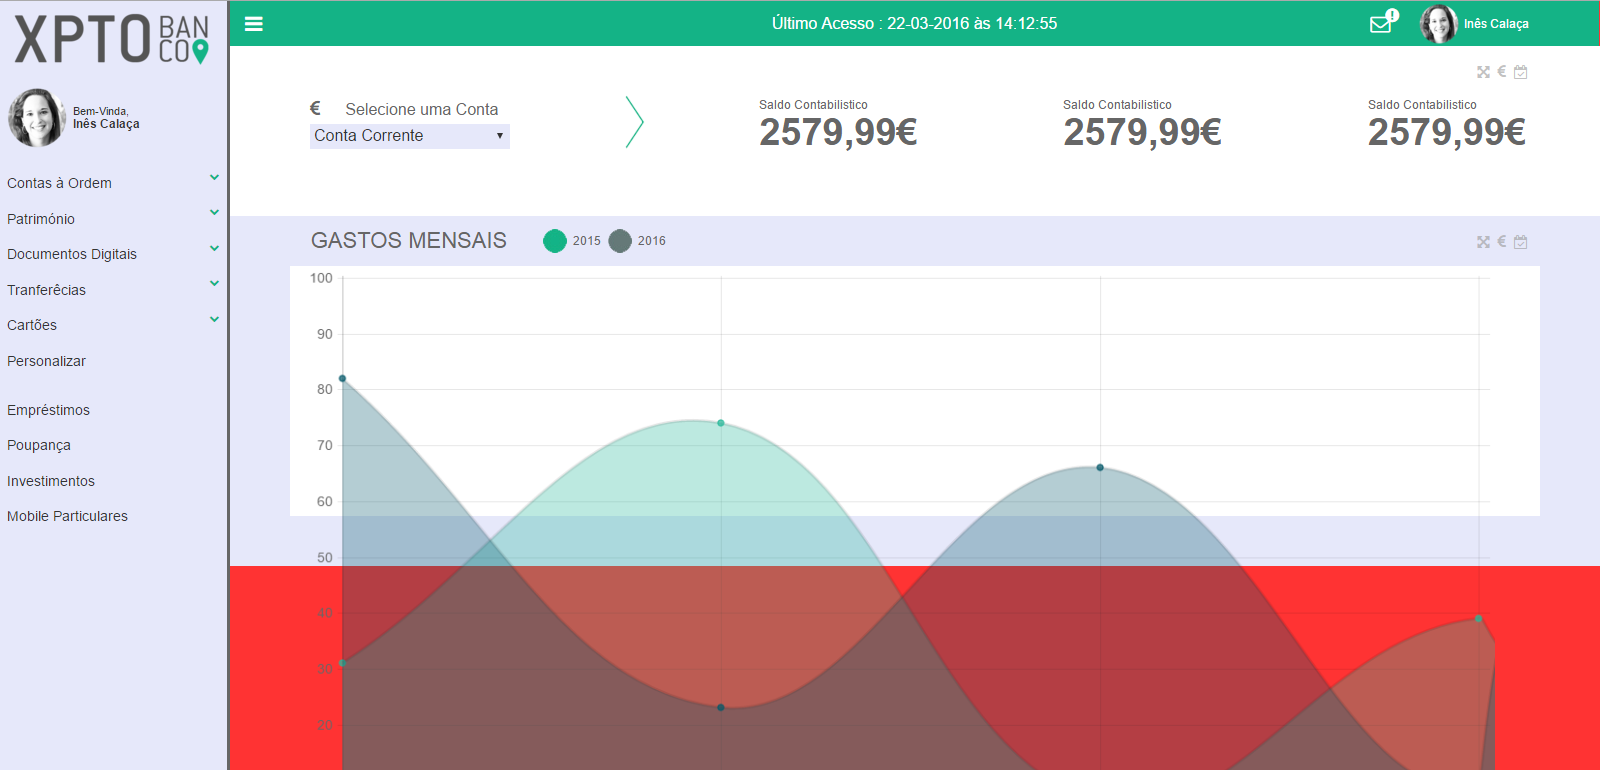This screenshot has height=770, width=1600.
Task: Open the mail notifications envelope icon
Action: [x=1383, y=22]
